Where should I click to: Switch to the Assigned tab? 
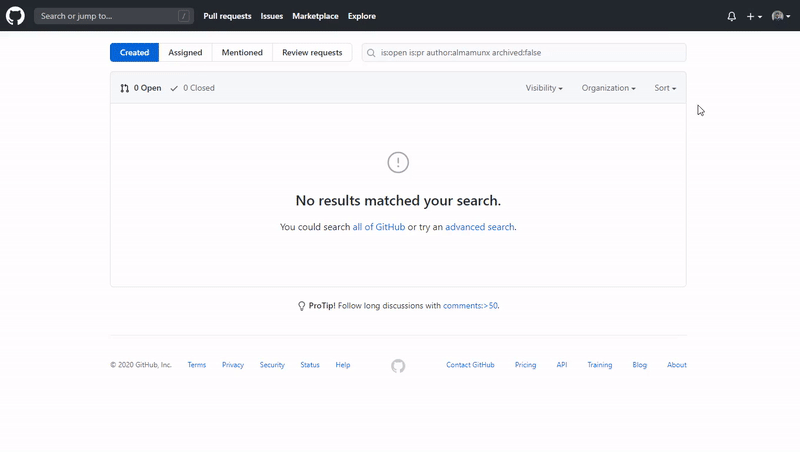[185, 53]
